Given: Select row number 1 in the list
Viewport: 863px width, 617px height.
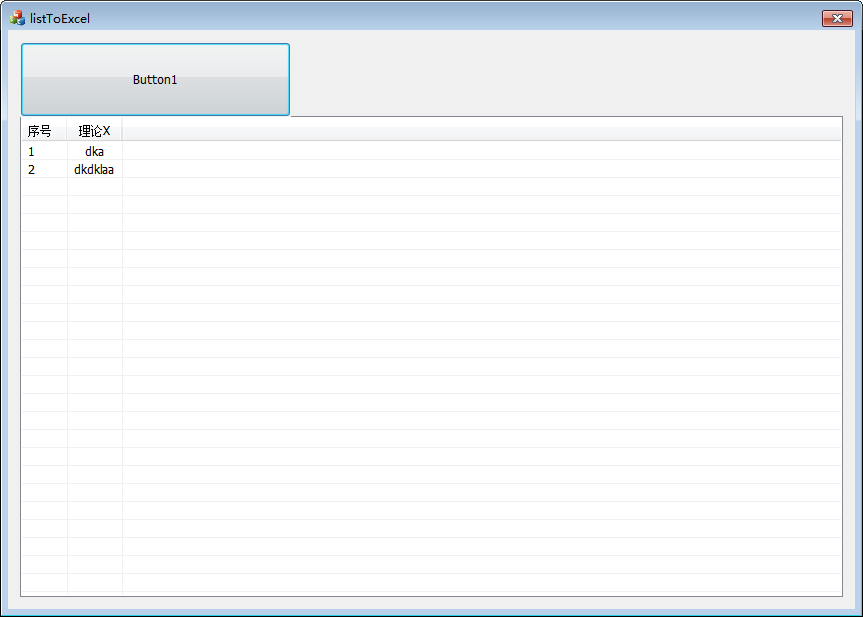Looking at the screenshot, I should [x=31, y=151].
